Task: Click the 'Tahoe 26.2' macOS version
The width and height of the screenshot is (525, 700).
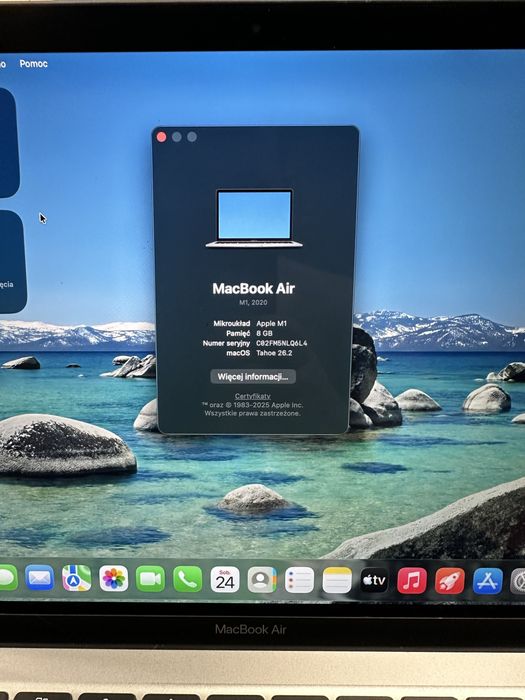Action: click(x=274, y=353)
